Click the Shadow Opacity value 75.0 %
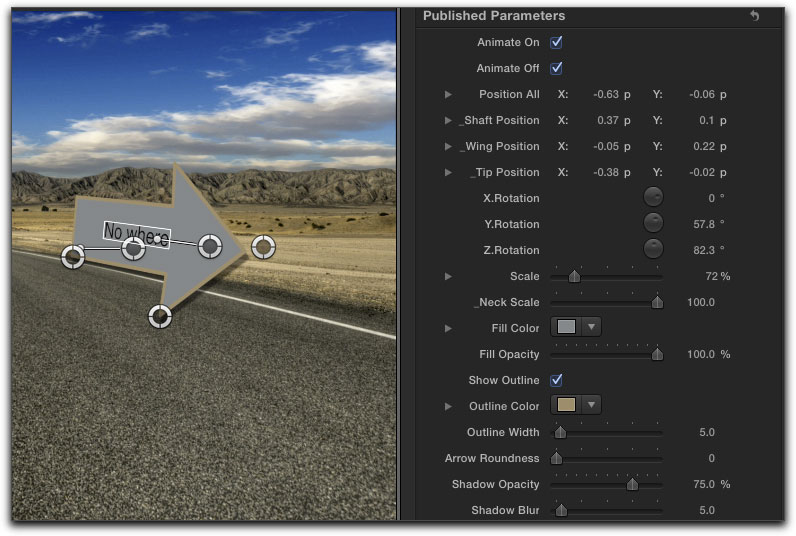Viewport: 796px width, 536px height. click(x=712, y=484)
